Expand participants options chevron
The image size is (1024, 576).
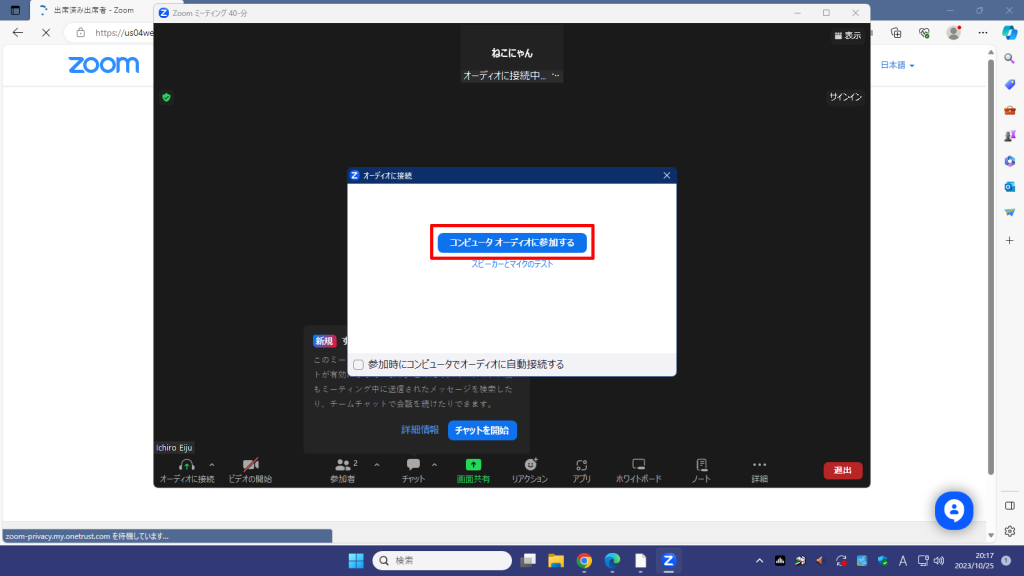pos(377,465)
